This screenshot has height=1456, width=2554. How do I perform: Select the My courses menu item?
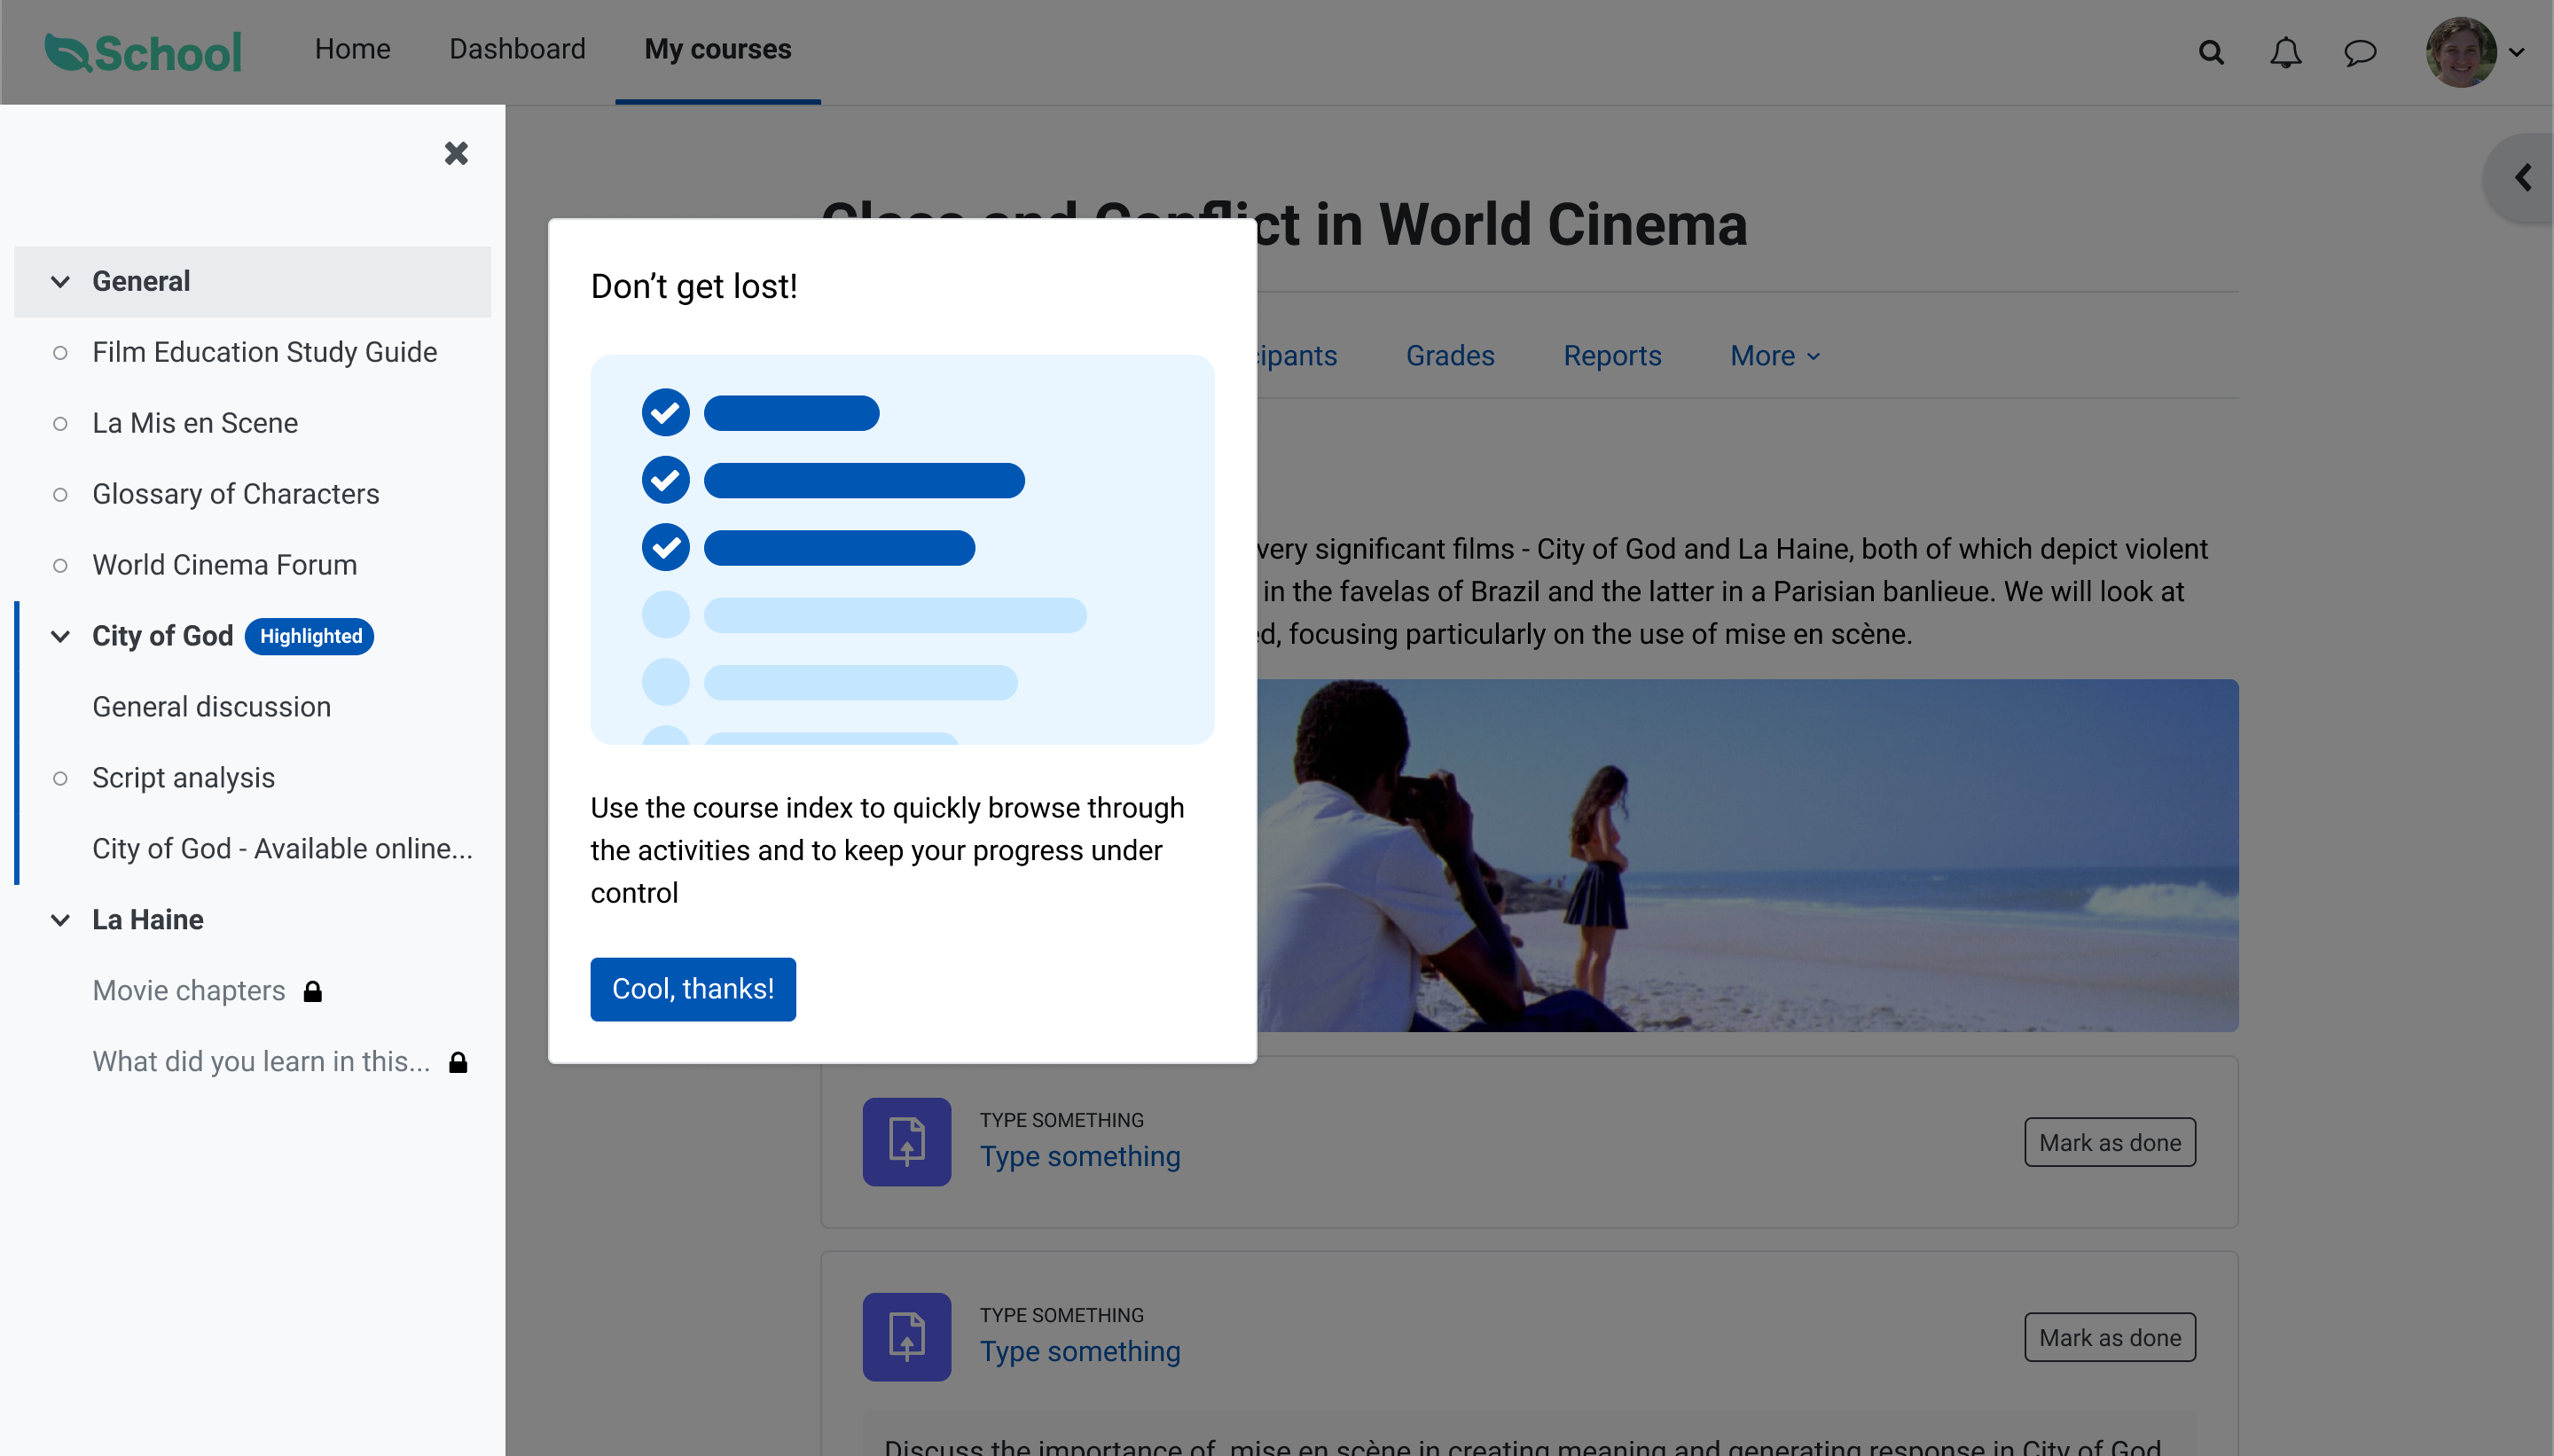click(717, 49)
